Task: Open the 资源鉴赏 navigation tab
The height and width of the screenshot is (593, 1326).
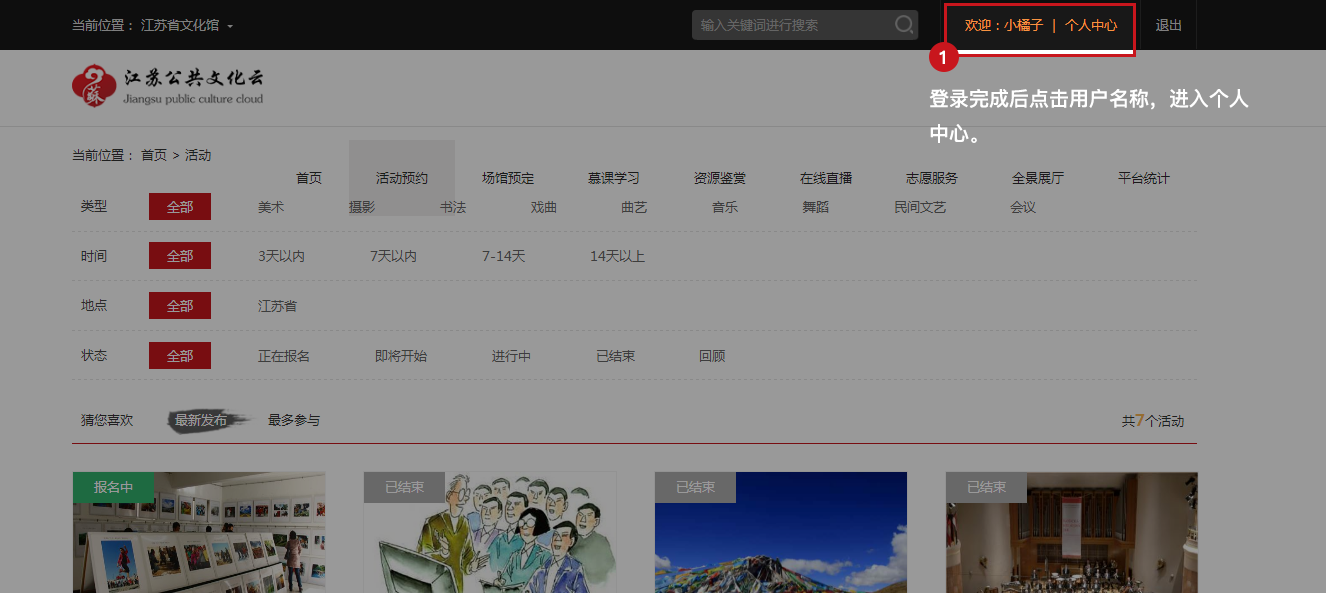Action: click(720, 178)
